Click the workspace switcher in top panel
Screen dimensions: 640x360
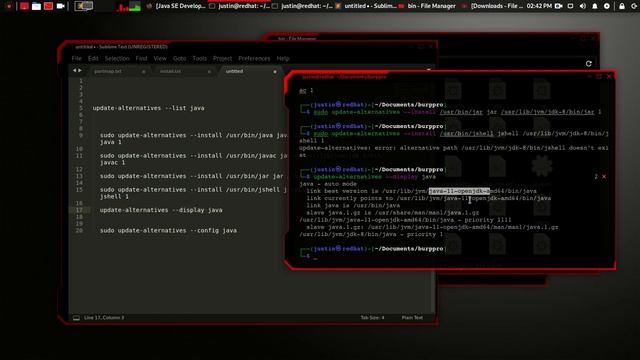(x=84, y=6)
